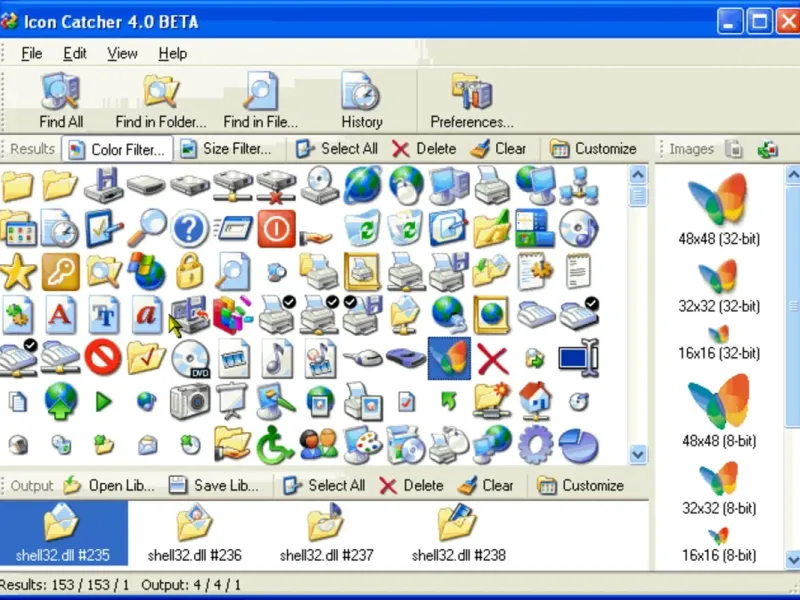Select the 16x16 (8-bit) image
Viewport: 800px width, 600px height.
pos(719,545)
